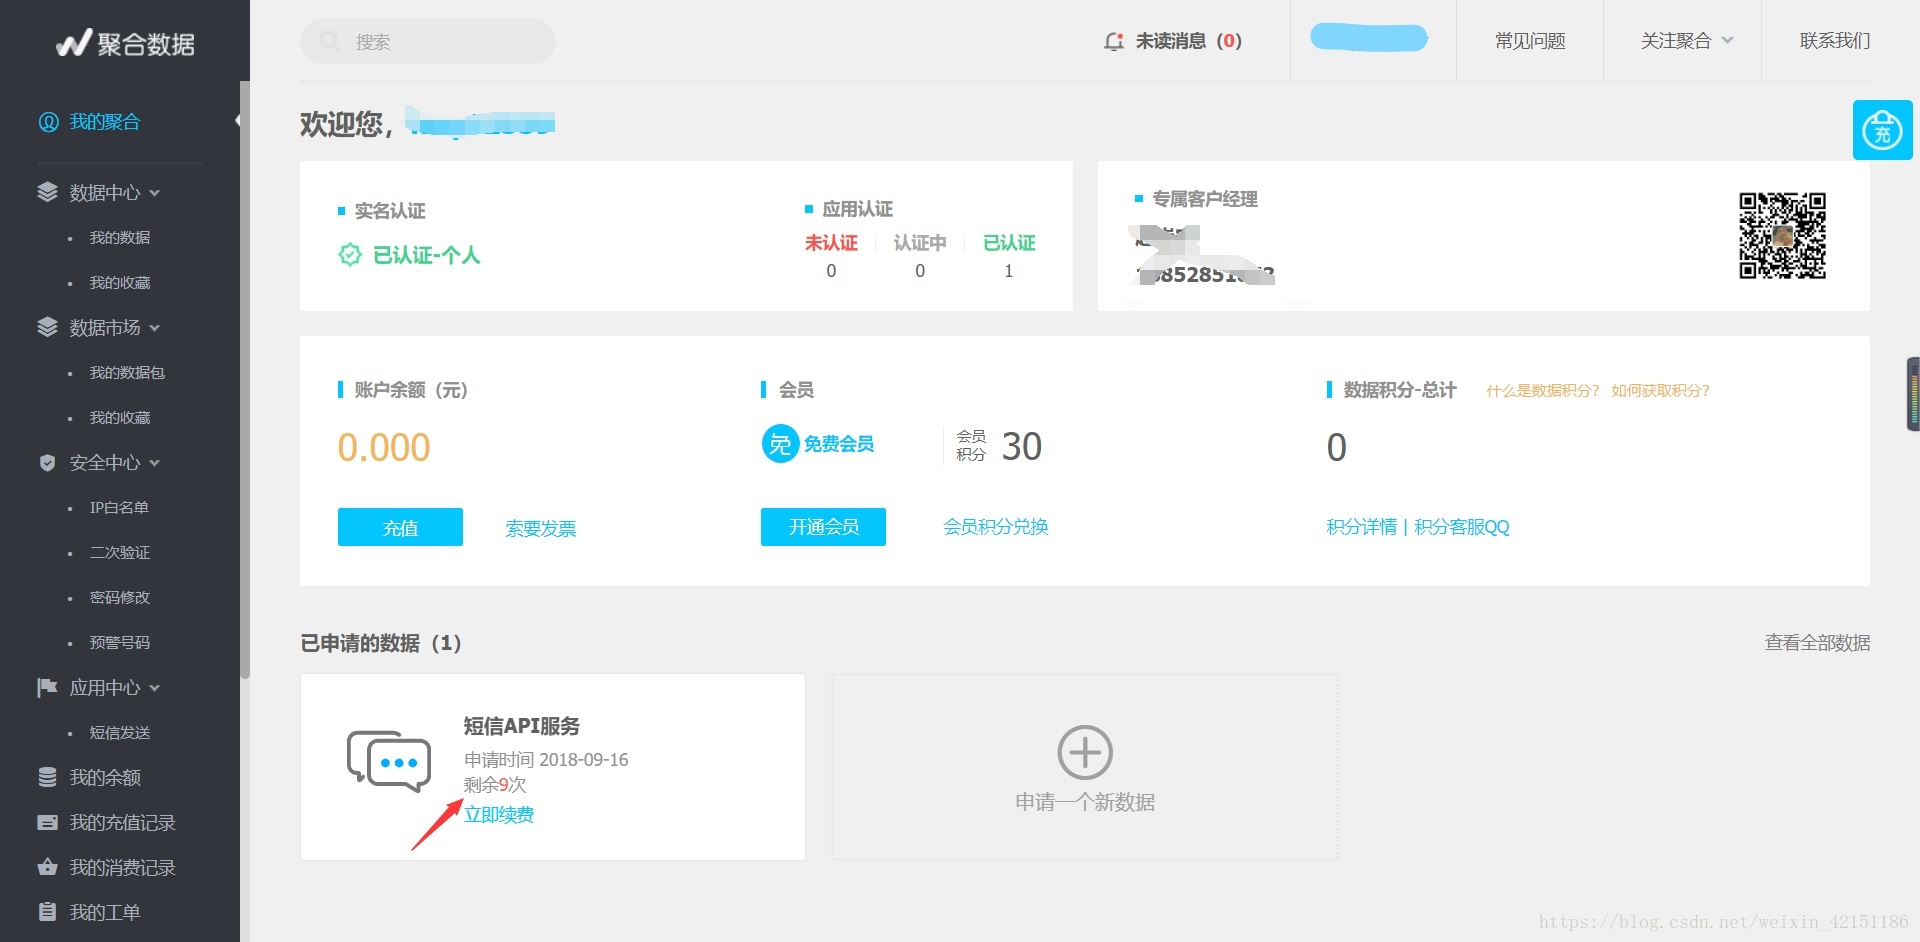Collapse the 数据中心 menu chevron

tap(155, 193)
